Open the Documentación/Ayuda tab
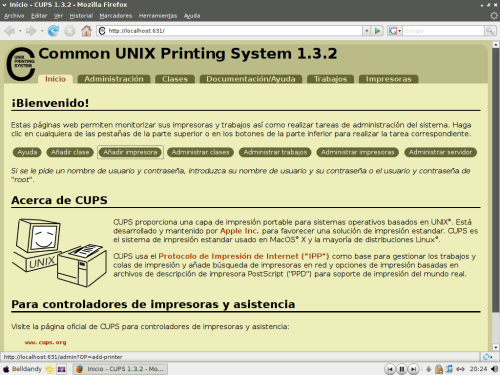Screen dimensions: 500x375 click(x=251, y=79)
